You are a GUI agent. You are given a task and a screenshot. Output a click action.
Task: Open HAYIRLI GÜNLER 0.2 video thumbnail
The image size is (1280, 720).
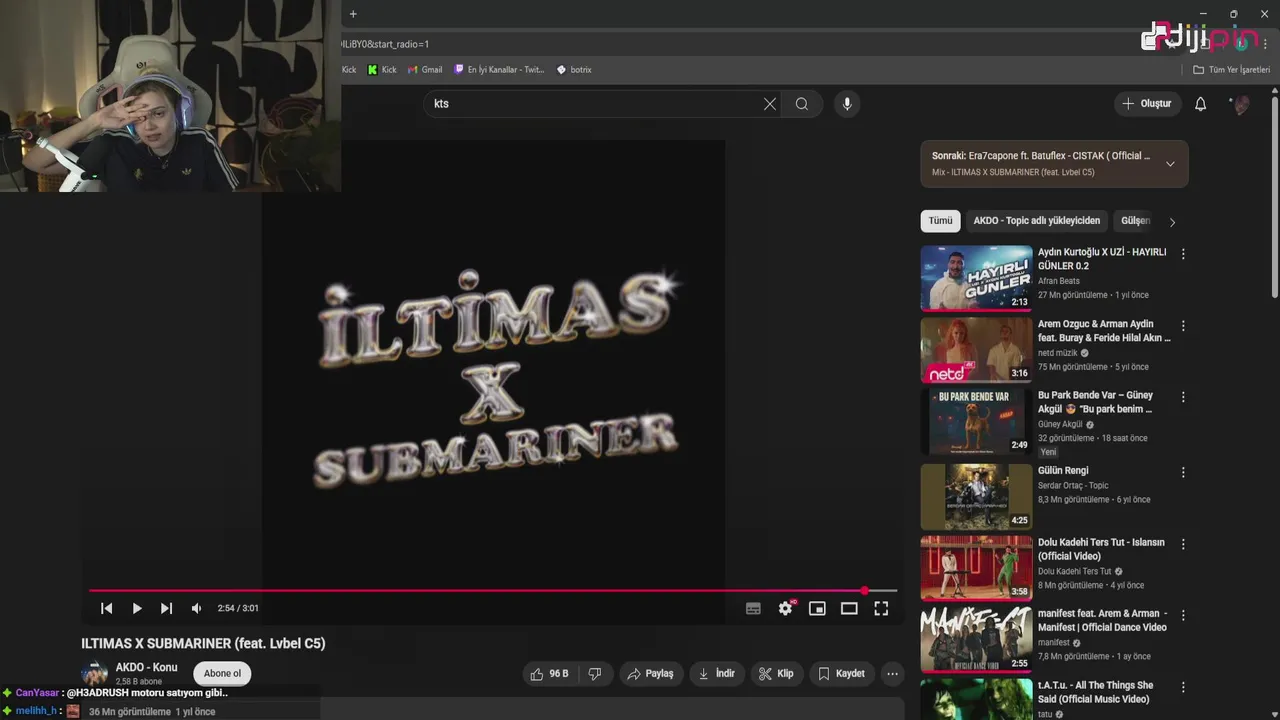pos(976,278)
